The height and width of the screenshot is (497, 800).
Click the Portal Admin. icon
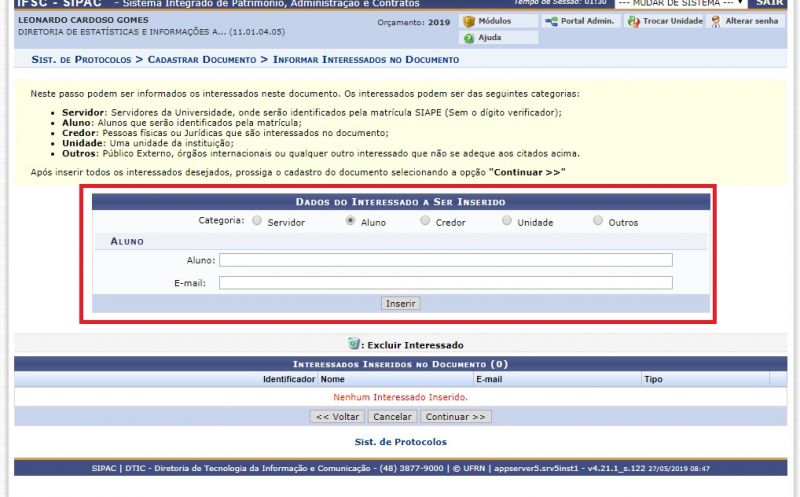click(551, 21)
